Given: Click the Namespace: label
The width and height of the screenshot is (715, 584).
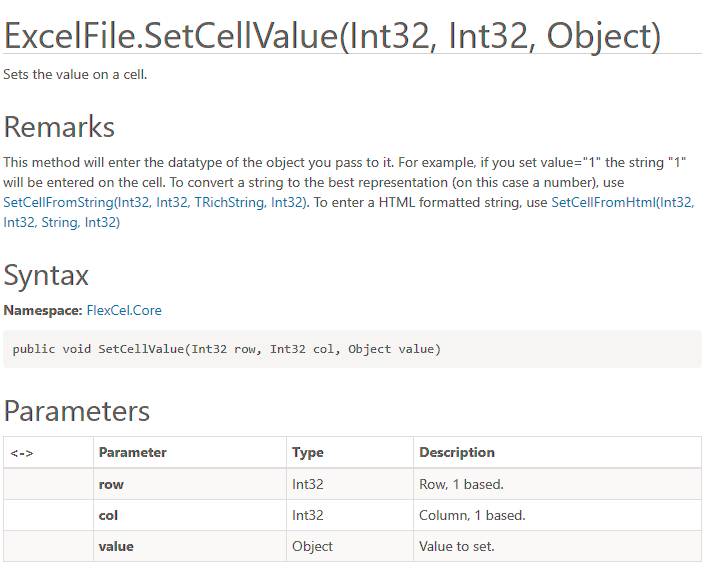Looking at the screenshot, I should click(43, 310).
